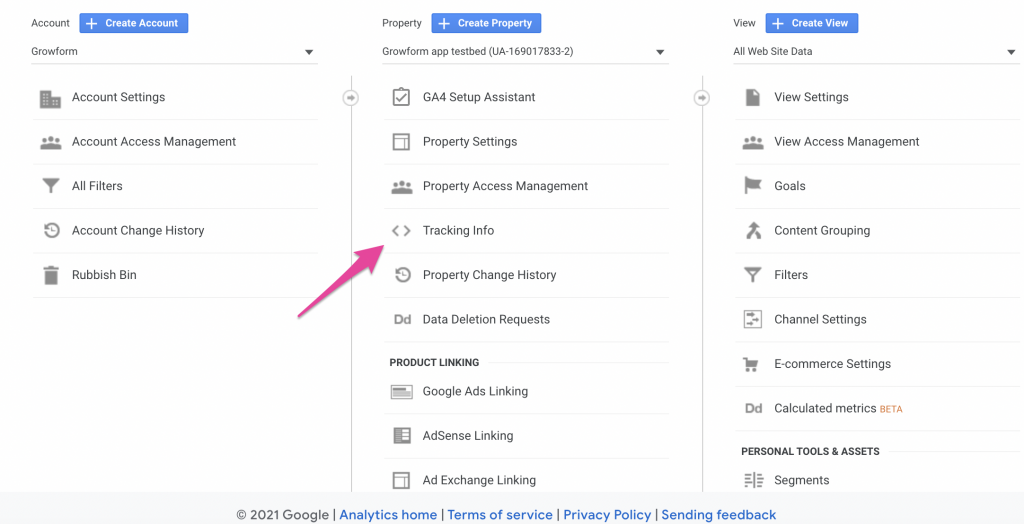1024x524 pixels.
Task: Open the All Web Site Data view dropdown
Action: click(876, 52)
